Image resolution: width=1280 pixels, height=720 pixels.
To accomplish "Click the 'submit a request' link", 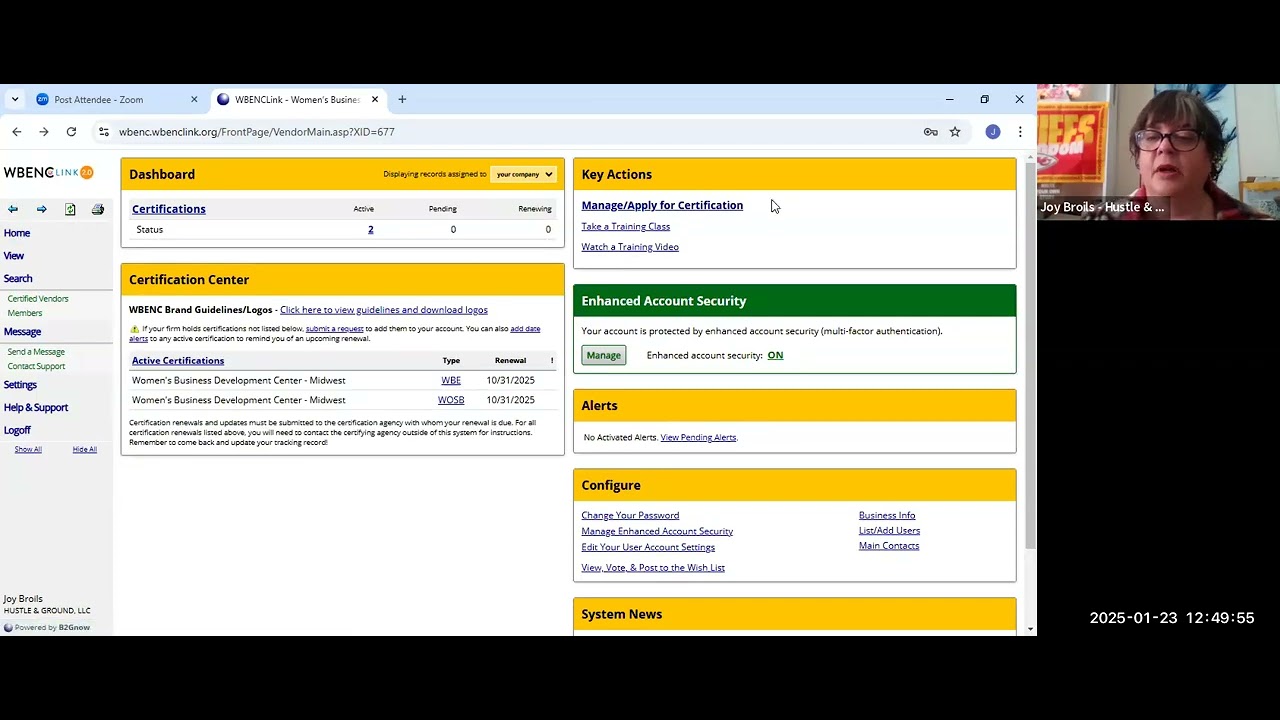I will pyautogui.click(x=334, y=329).
